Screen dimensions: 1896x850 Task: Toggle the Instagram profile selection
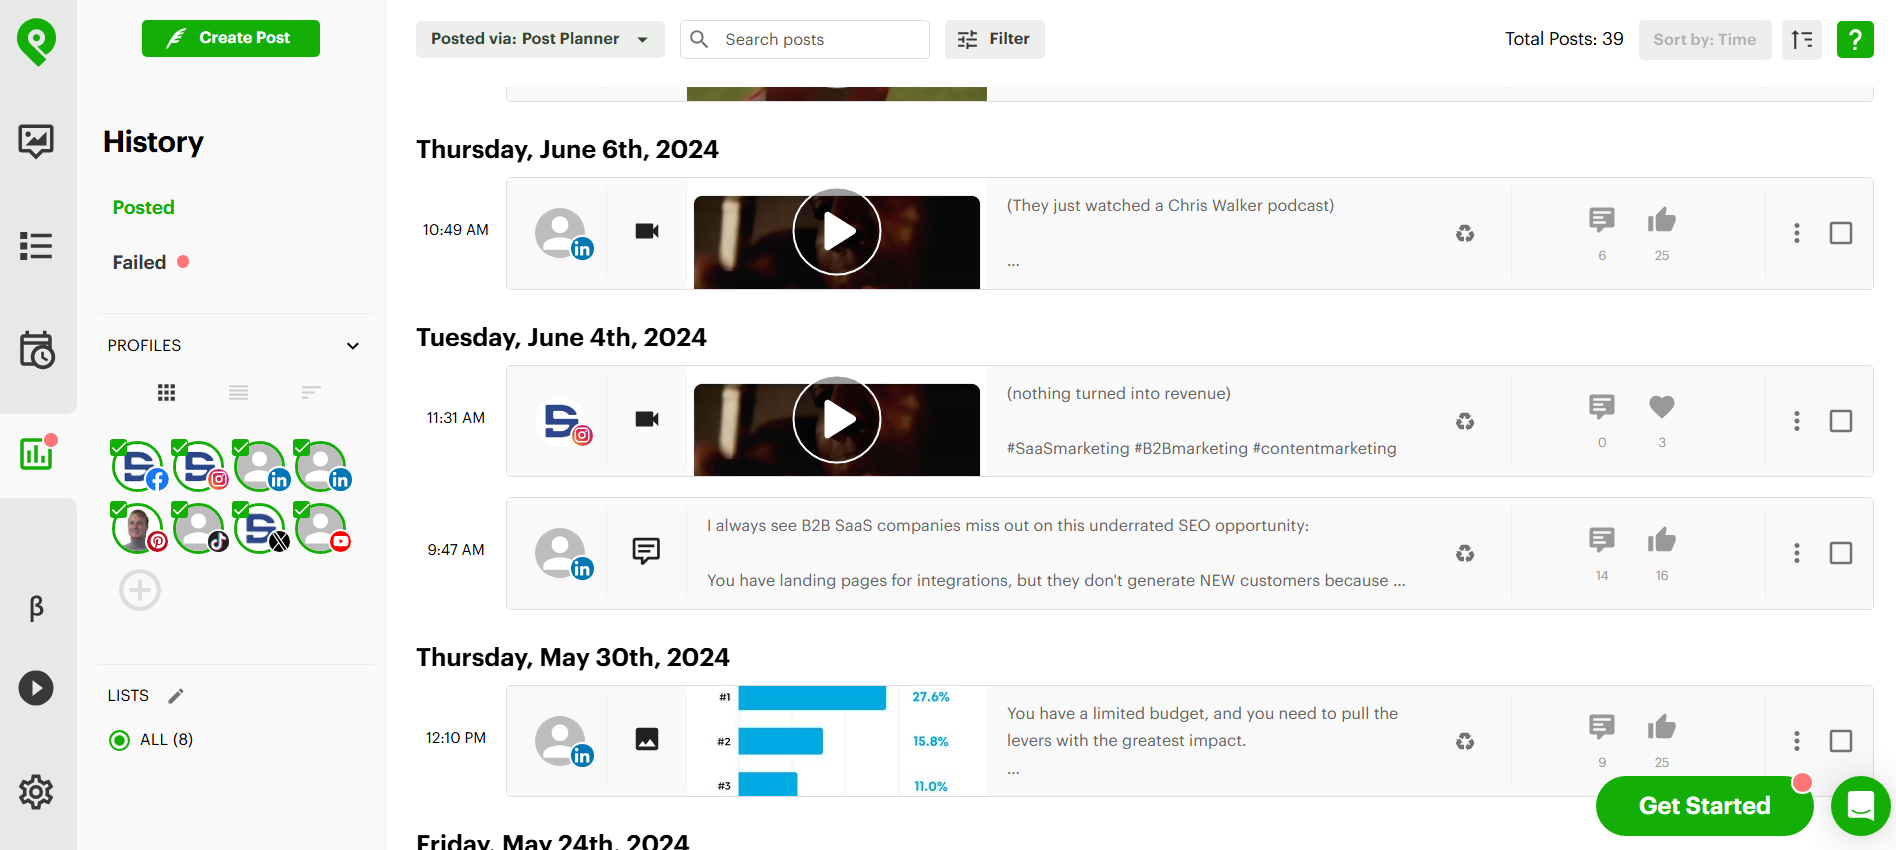200,466
